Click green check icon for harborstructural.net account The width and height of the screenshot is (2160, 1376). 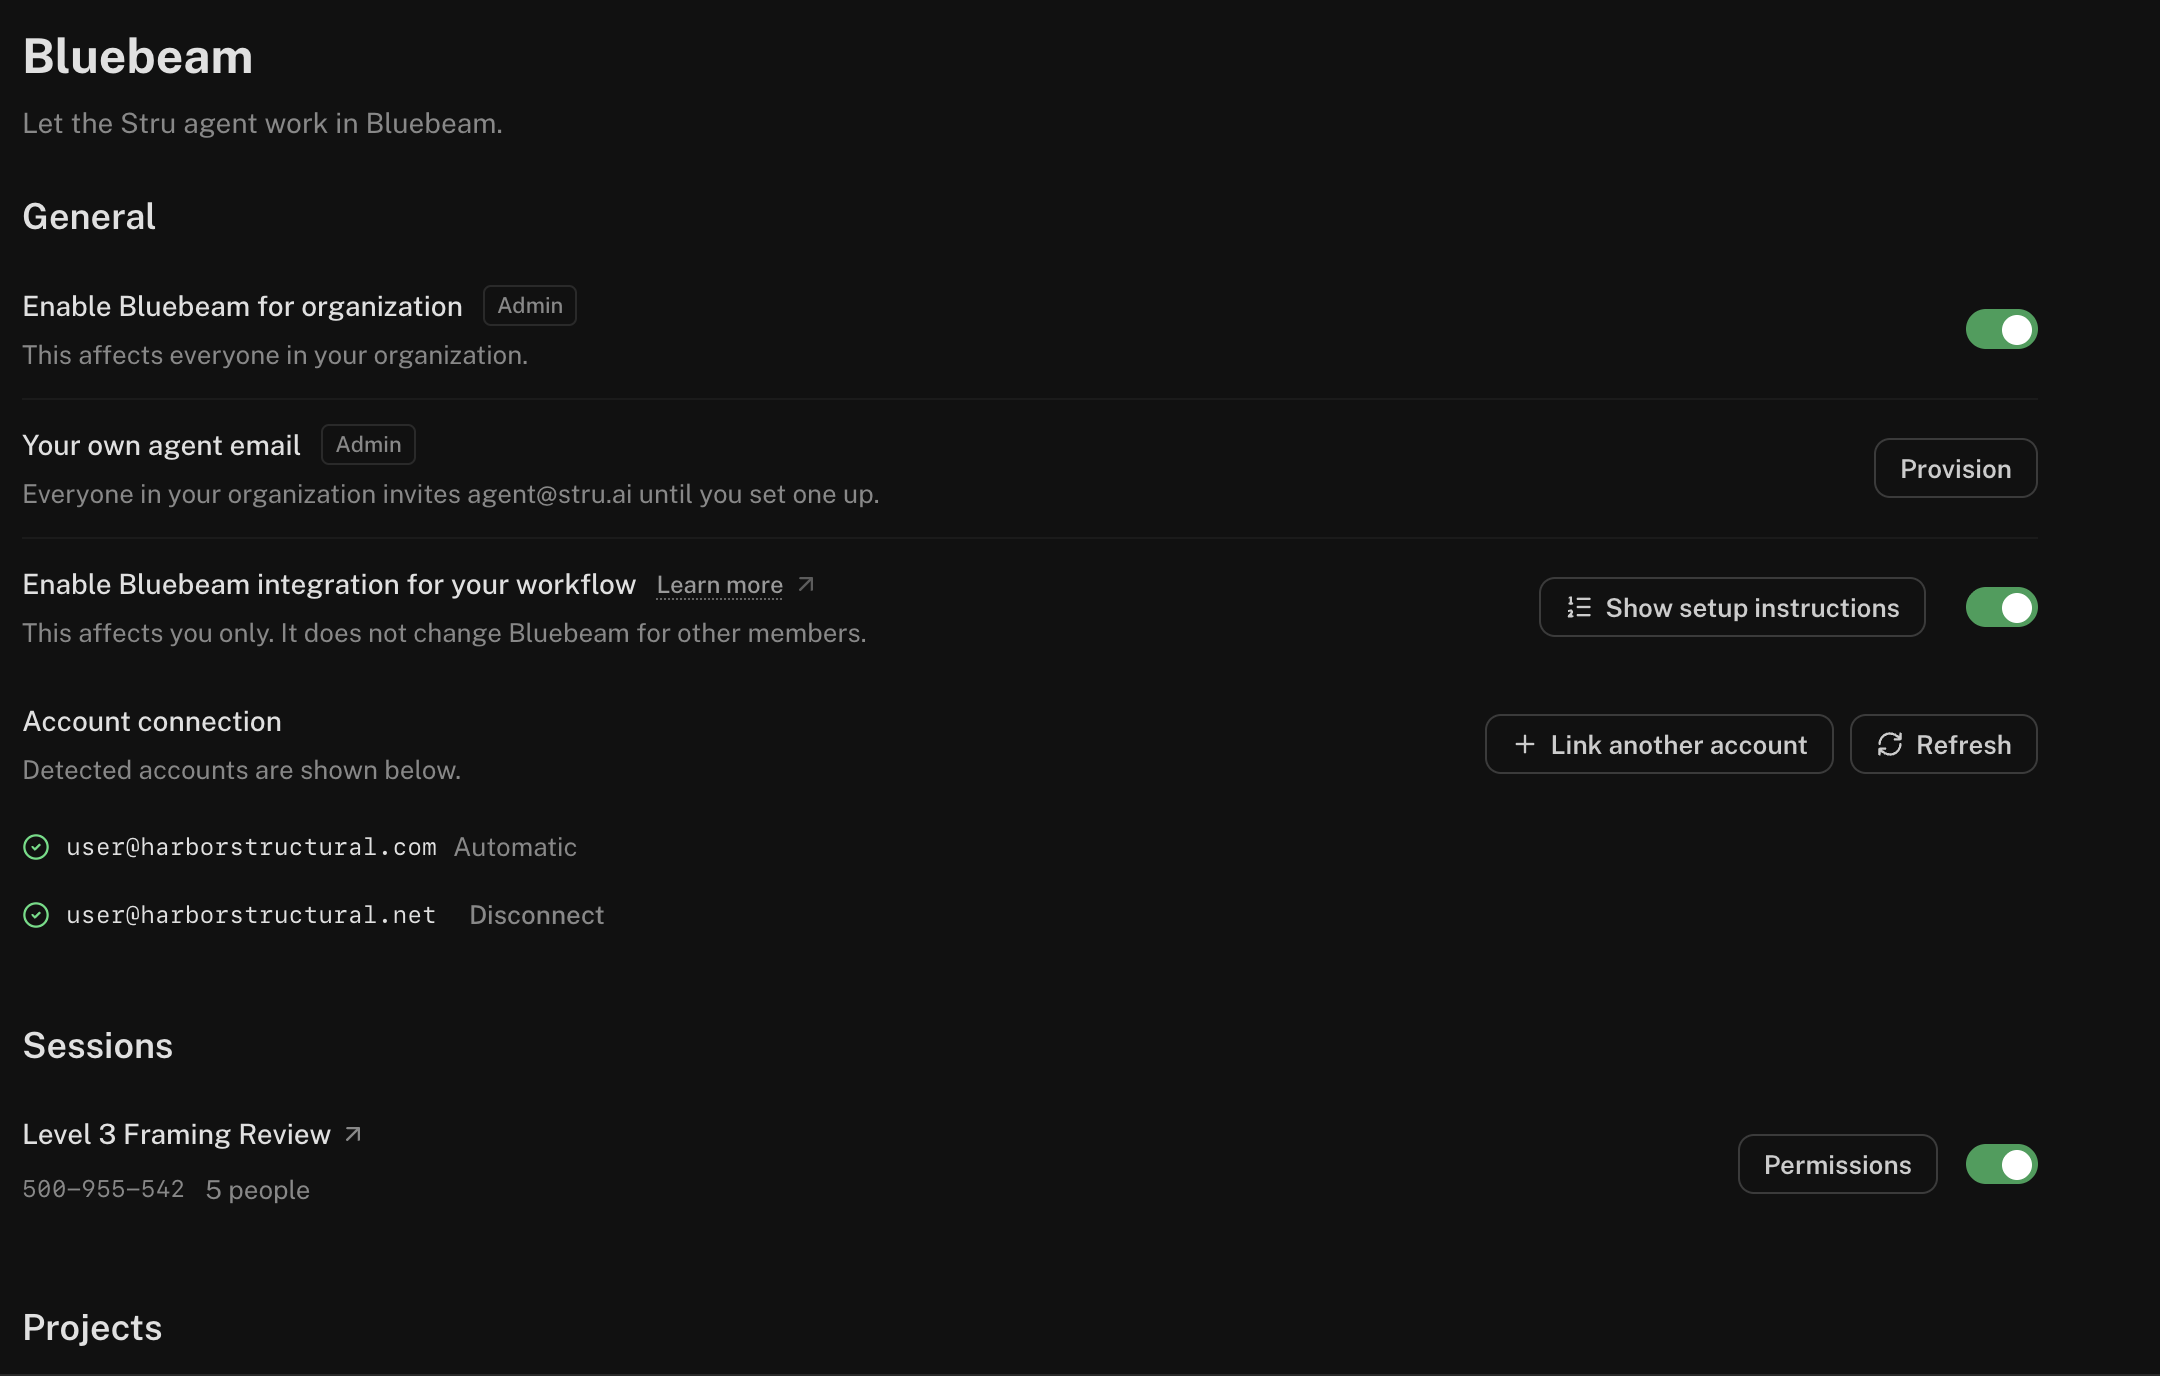coord(36,915)
